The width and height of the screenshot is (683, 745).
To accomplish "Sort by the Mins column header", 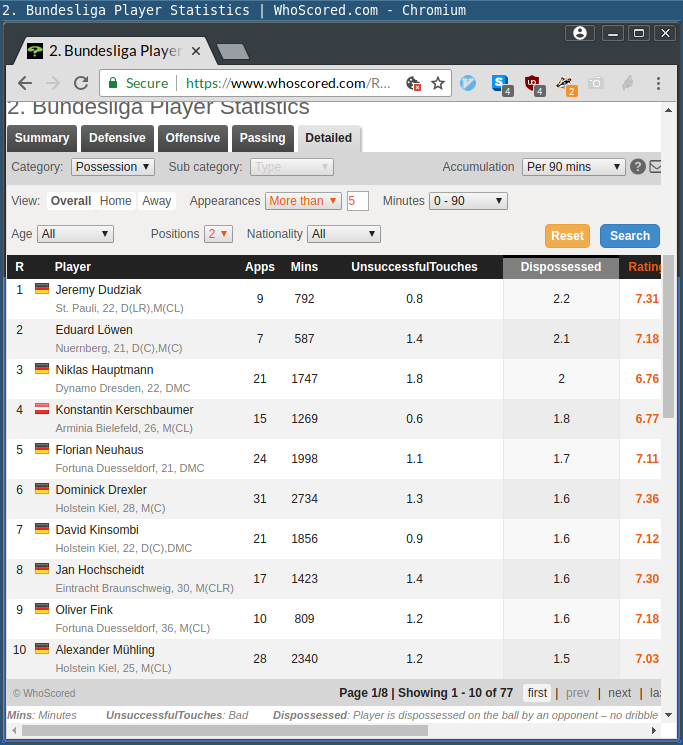I will (304, 267).
